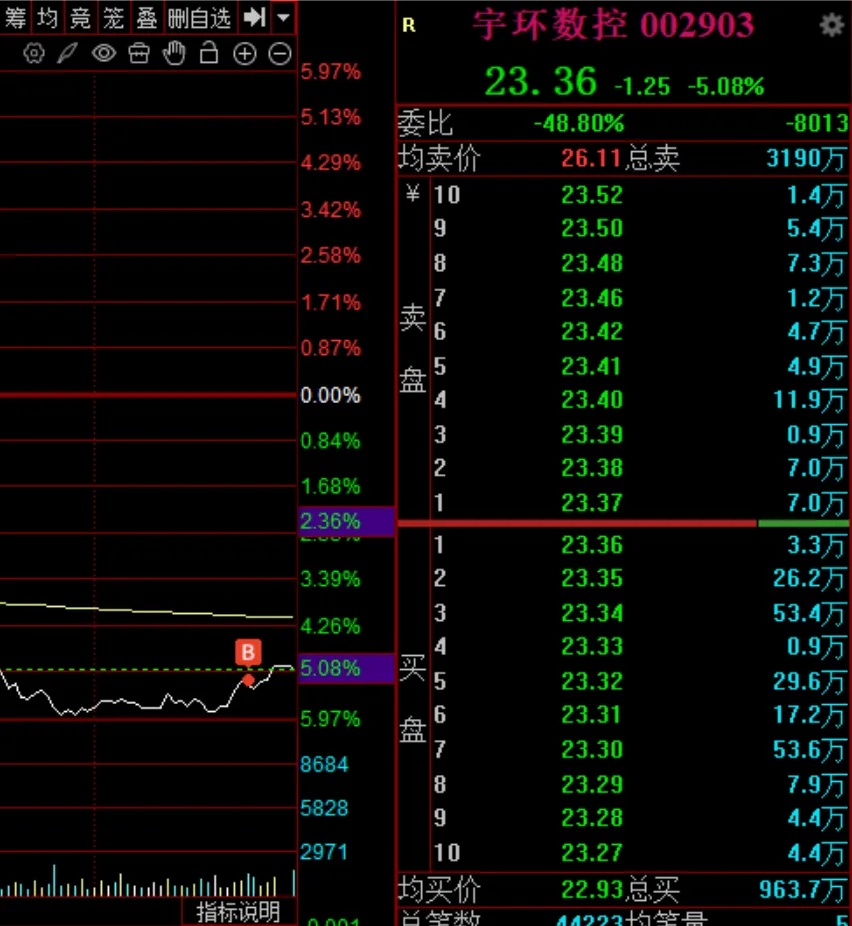This screenshot has height=926, width=852.
Task: Click 删自选 to remove from watchlist
Action: 199,17
